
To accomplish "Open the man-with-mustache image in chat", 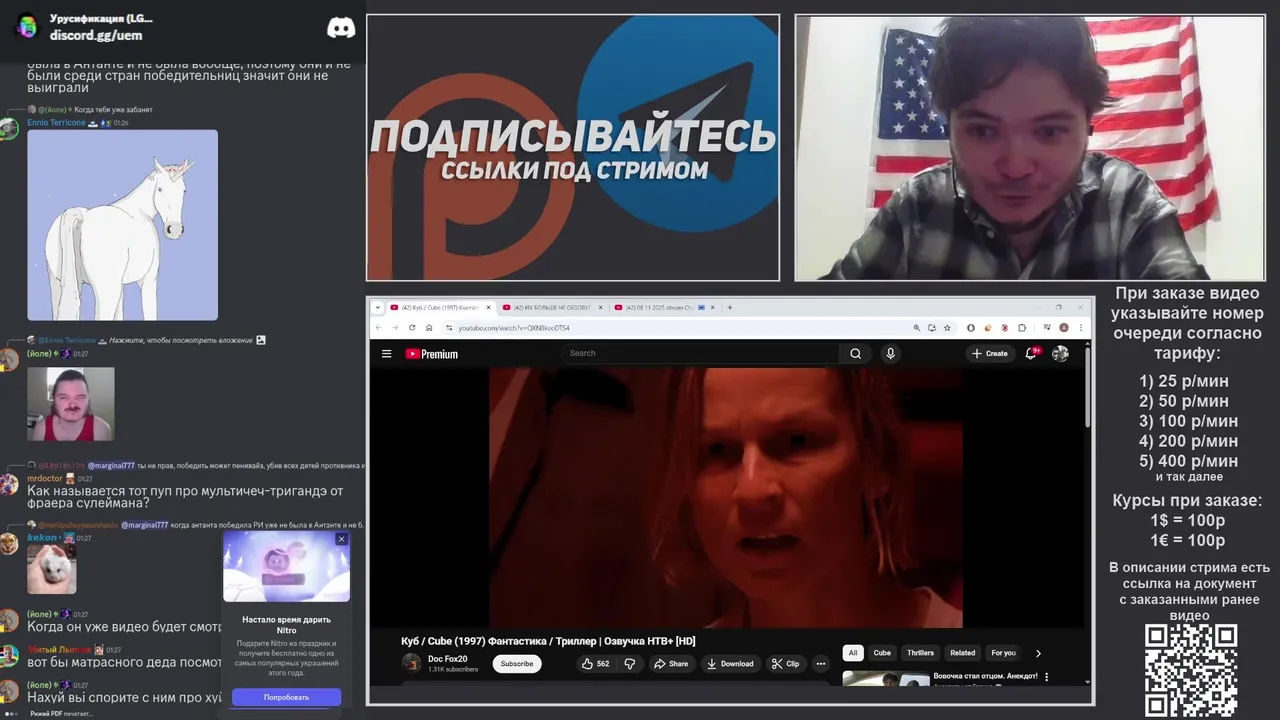I will [70, 404].
